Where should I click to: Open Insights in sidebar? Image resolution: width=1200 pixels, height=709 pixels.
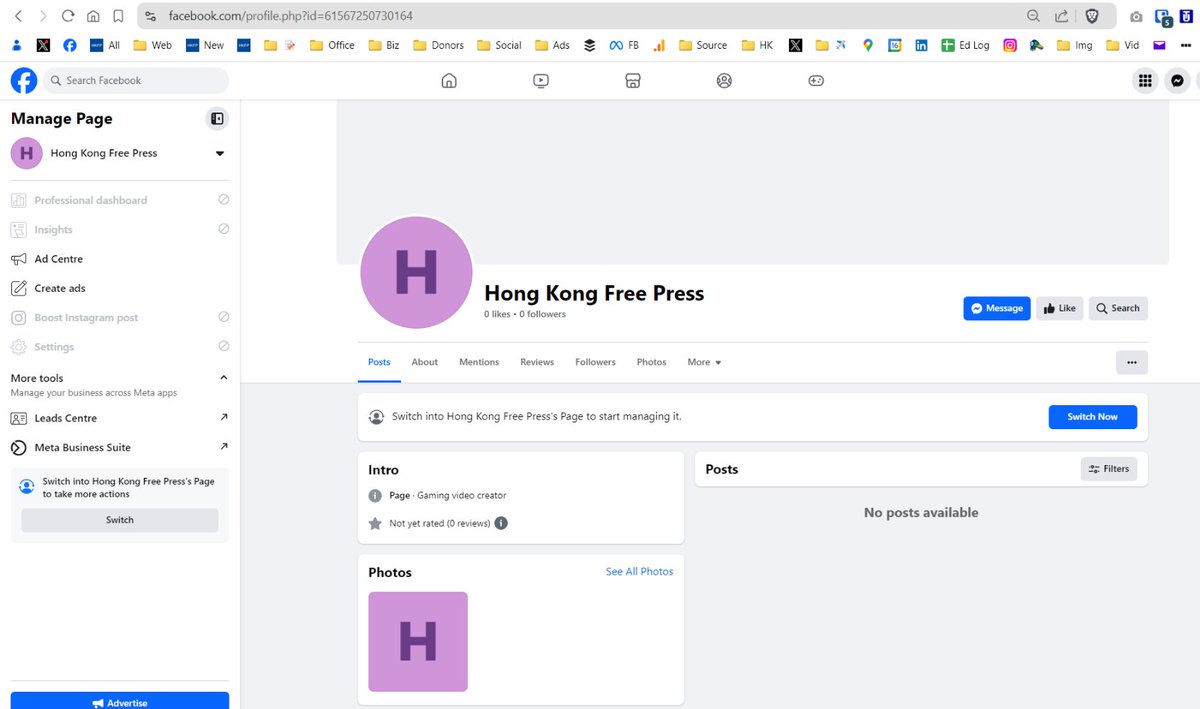(120, 229)
